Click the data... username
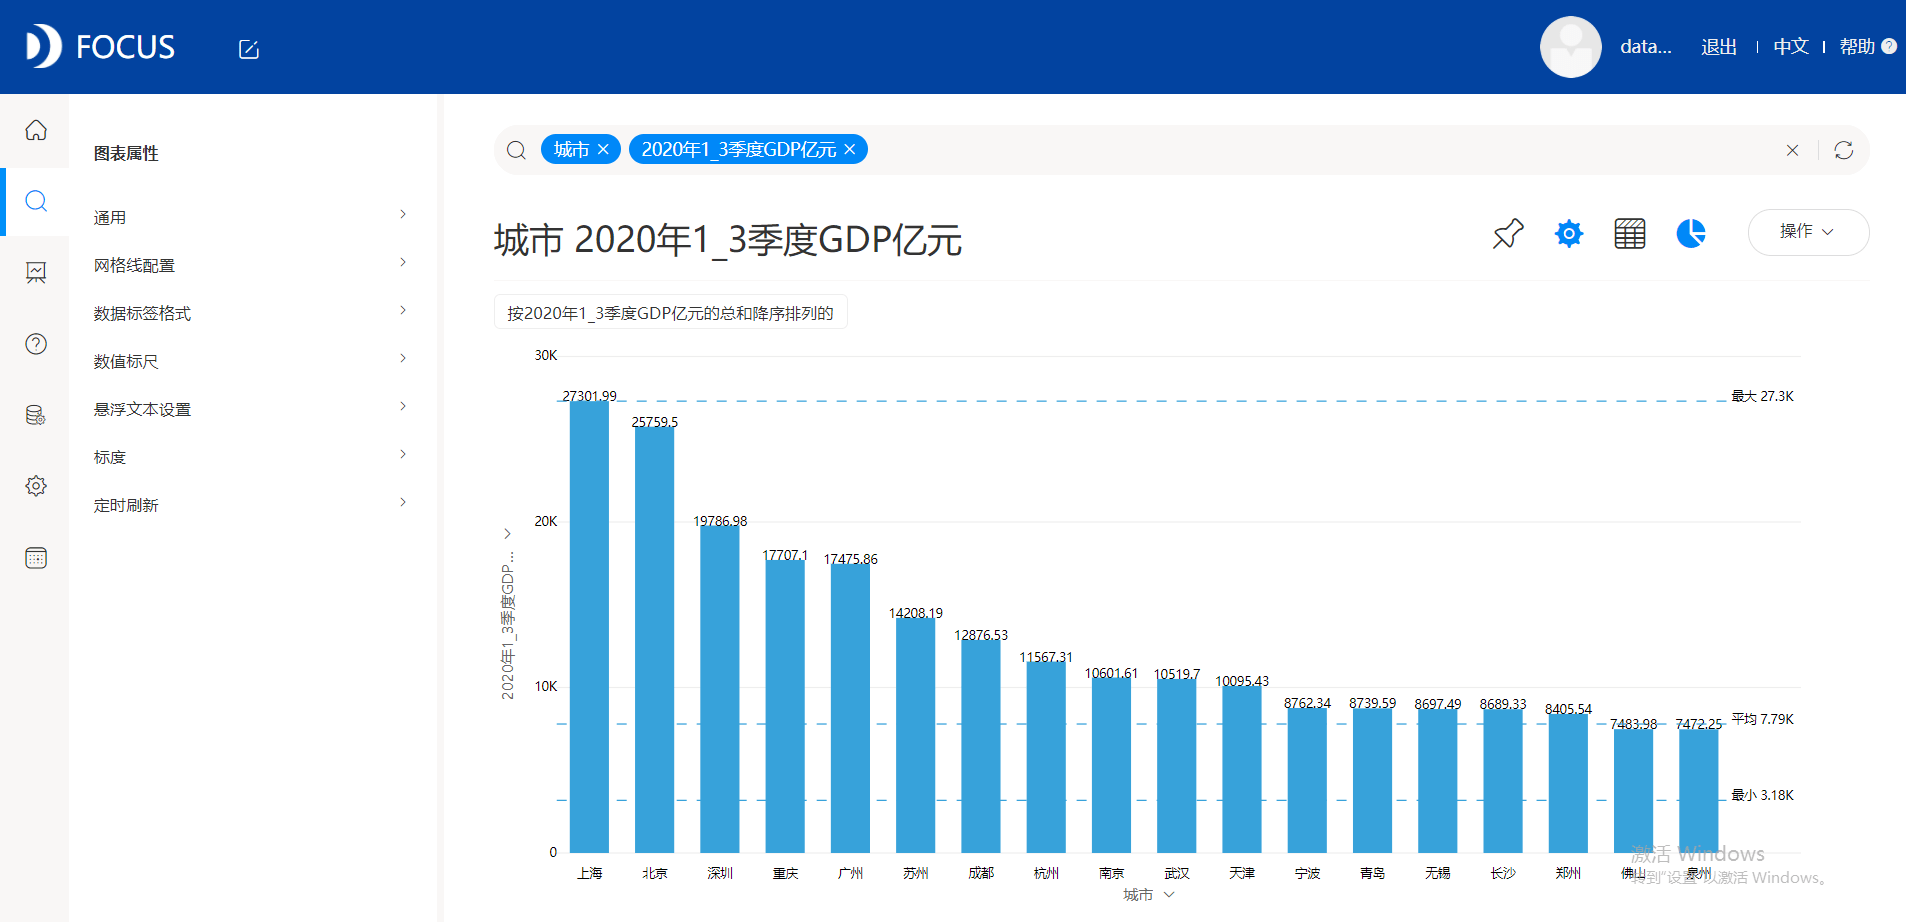Viewport: 1906px width, 922px height. (x=1646, y=47)
